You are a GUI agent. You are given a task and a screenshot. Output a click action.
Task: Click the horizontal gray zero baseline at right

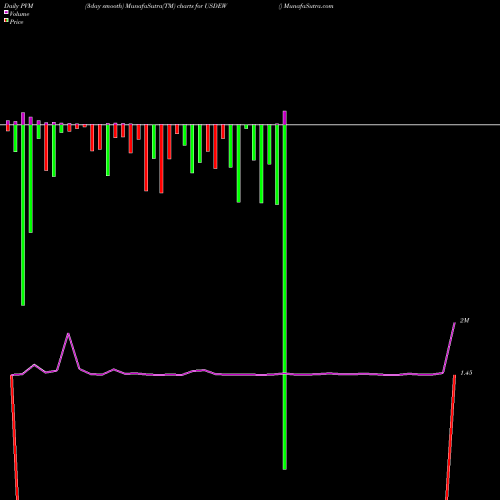393,125
